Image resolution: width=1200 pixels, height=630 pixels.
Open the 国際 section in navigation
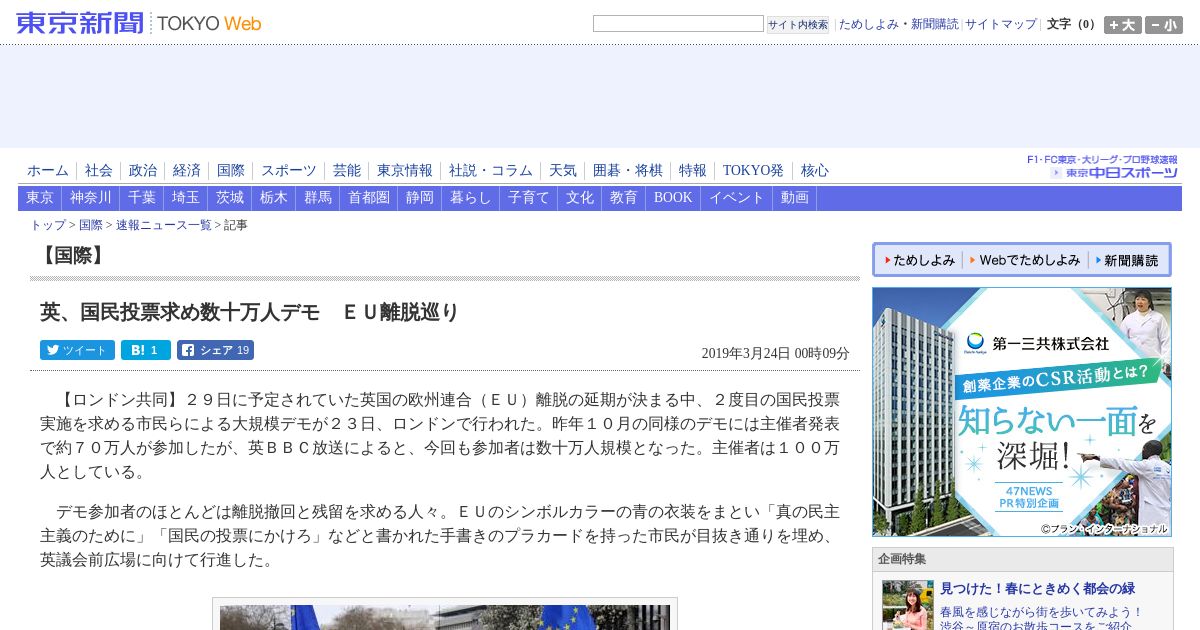[231, 171]
